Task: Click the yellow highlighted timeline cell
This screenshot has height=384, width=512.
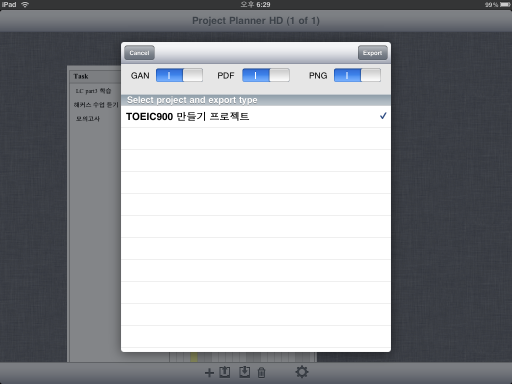Action: click(194, 357)
